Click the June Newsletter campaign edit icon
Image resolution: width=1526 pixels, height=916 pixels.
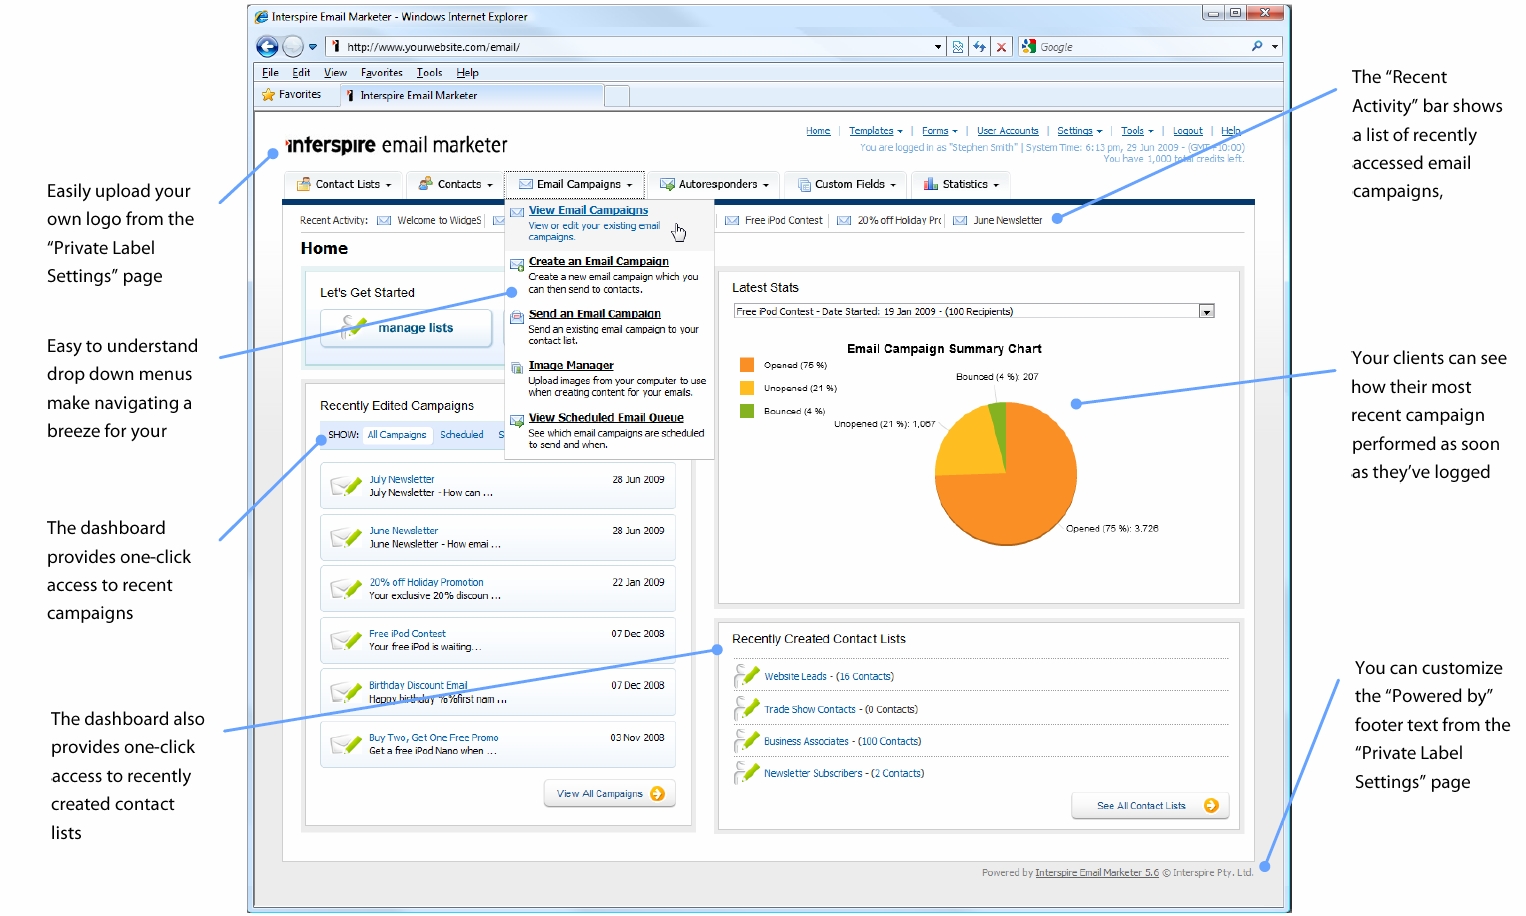[x=346, y=537]
